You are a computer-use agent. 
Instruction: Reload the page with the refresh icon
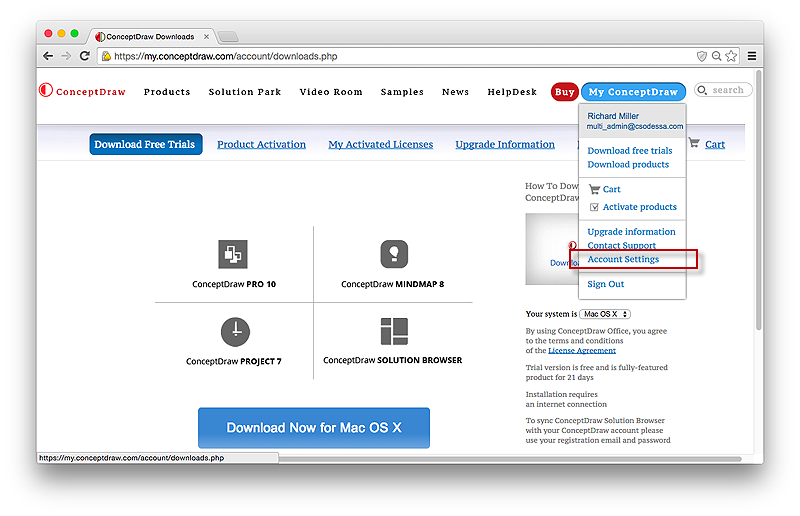coord(85,56)
